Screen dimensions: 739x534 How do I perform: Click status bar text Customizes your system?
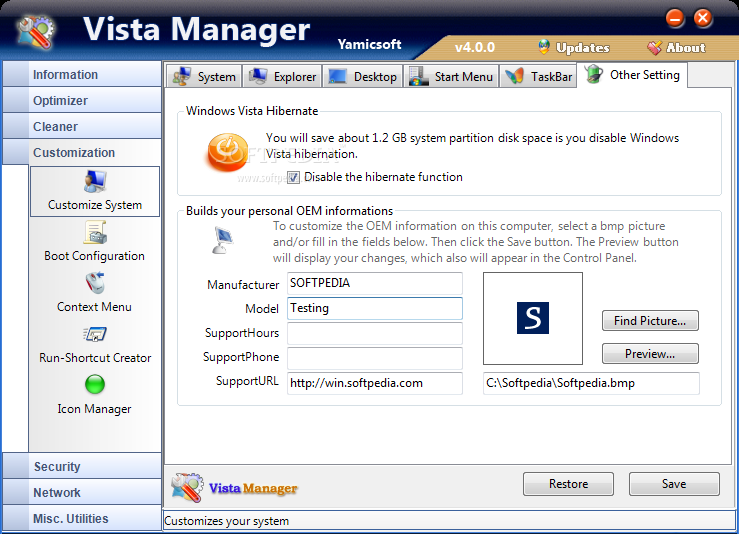pos(226,521)
